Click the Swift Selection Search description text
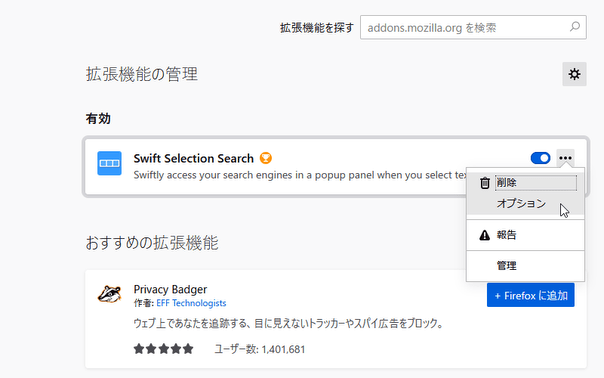604x378 pixels. click(300, 175)
